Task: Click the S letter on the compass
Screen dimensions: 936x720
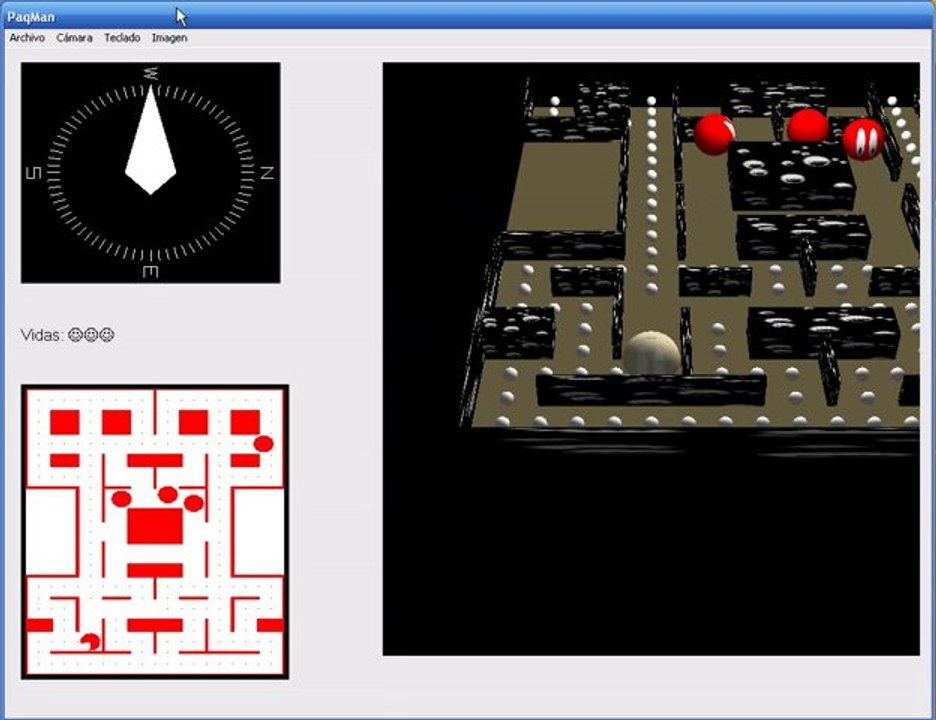Action: [x=34, y=173]
